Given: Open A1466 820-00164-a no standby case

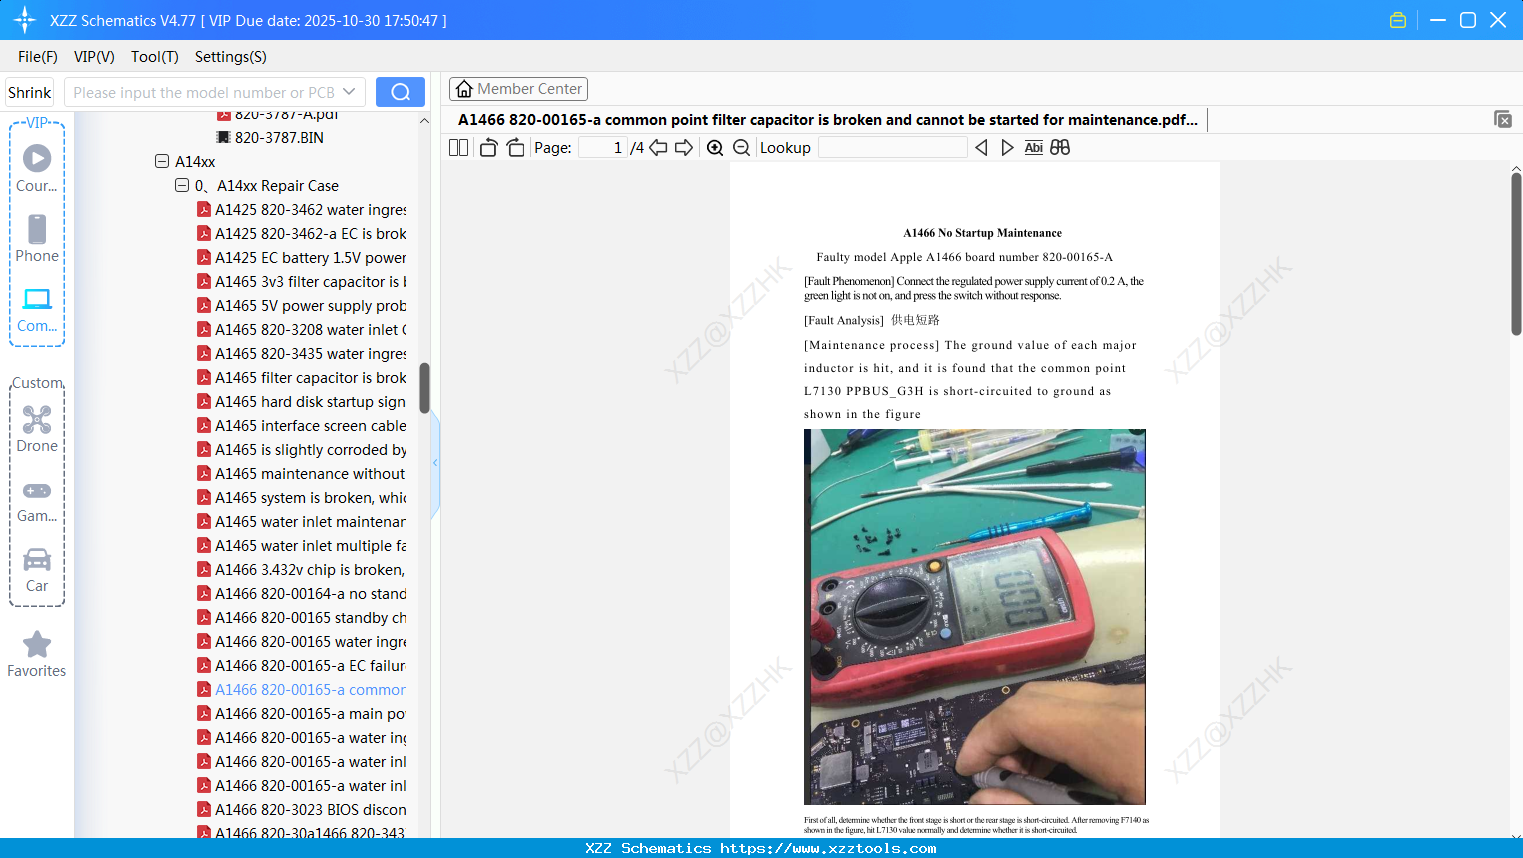Looking at the screenshot, I should pos(311,593).
